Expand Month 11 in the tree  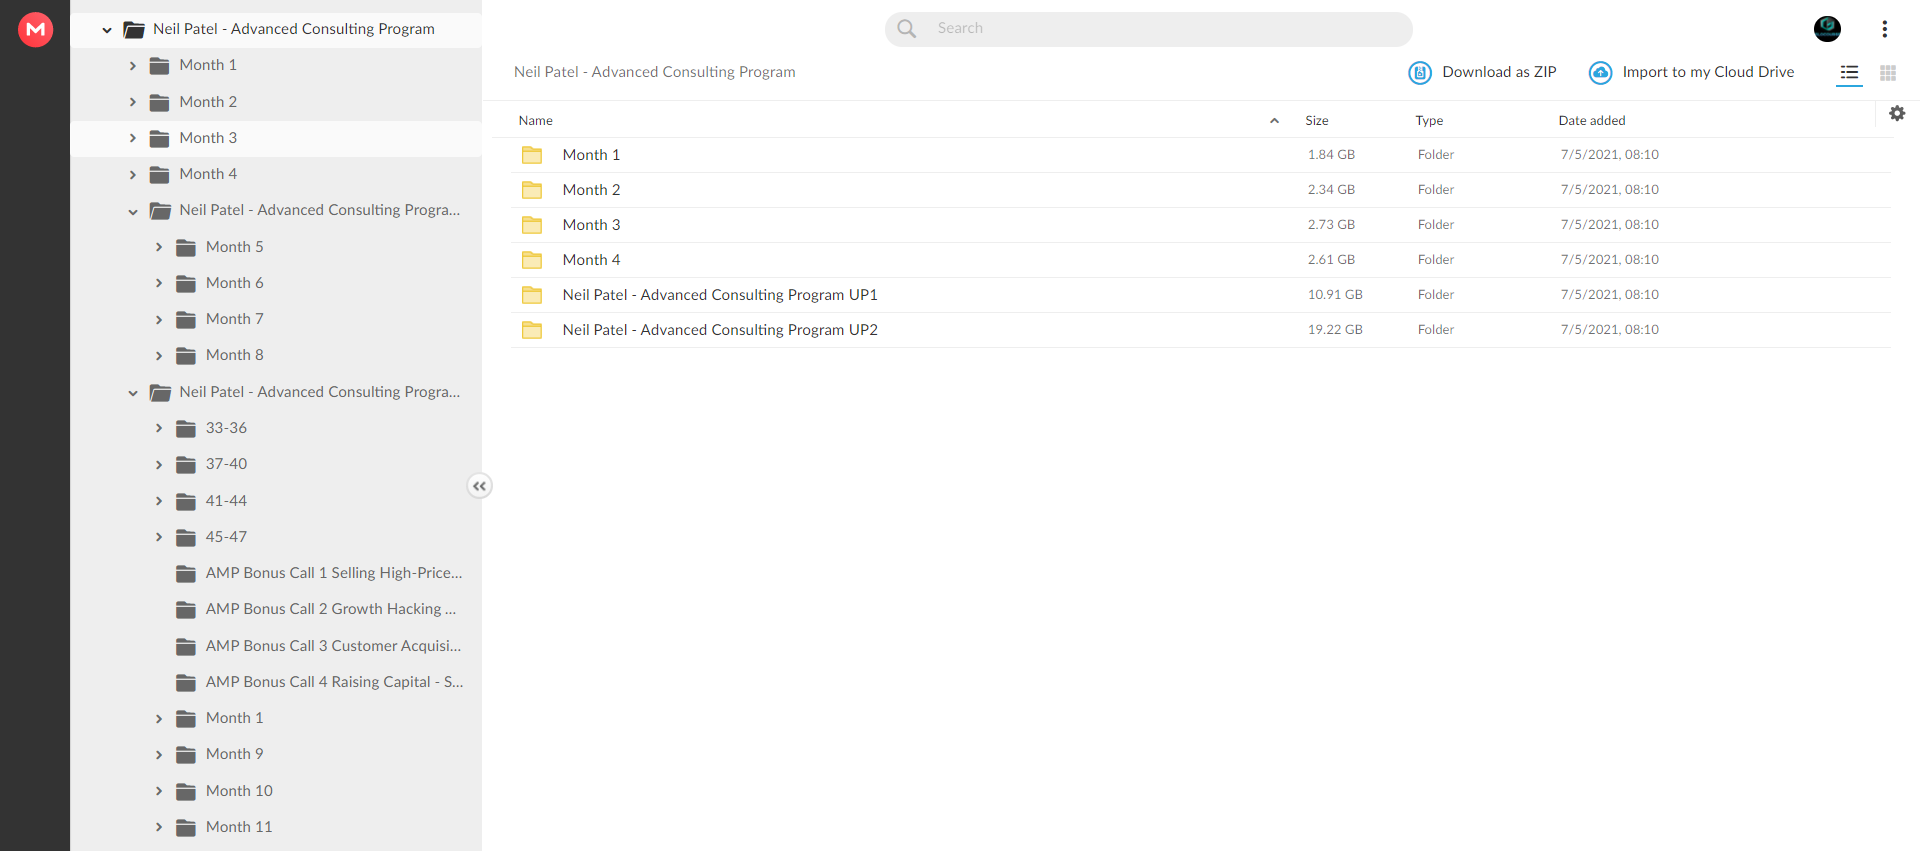click(159, 827)
